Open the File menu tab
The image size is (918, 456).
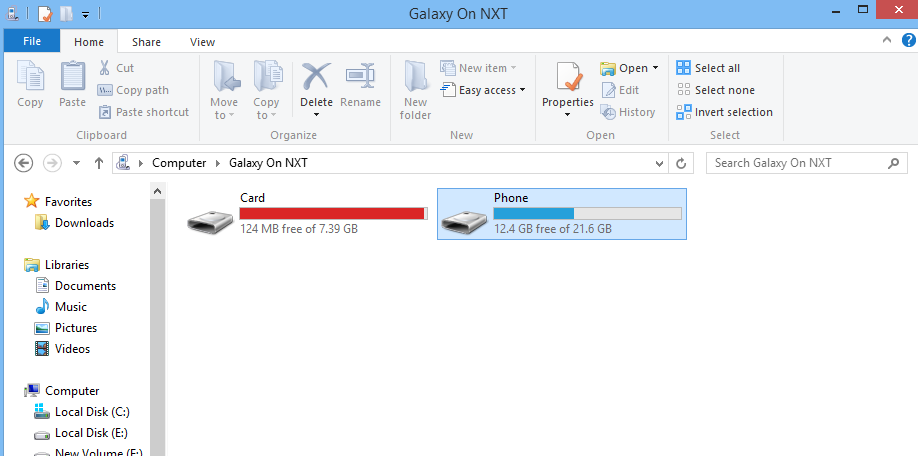point(32,41)
